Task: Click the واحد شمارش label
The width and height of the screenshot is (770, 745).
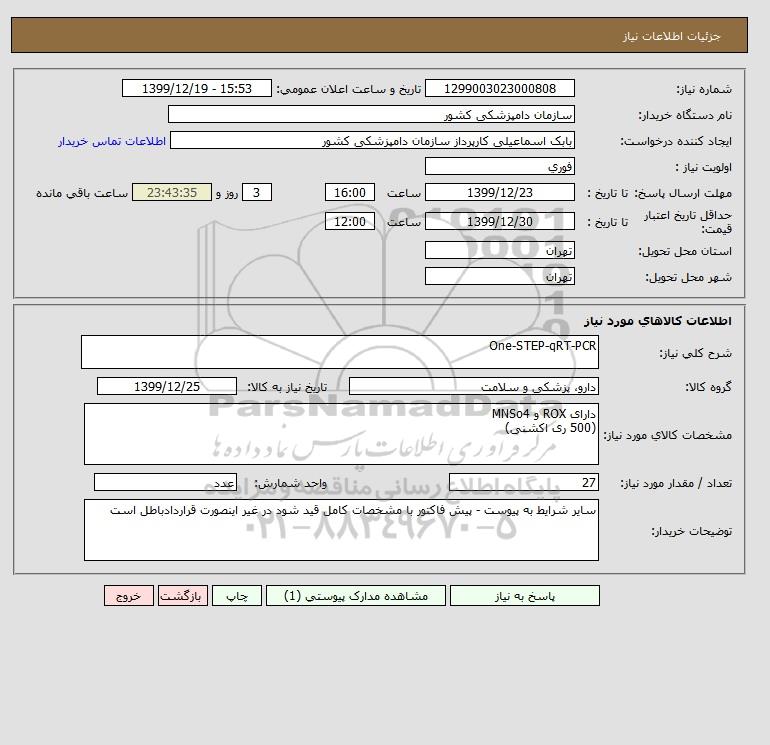Action: (x=290, y=484)
